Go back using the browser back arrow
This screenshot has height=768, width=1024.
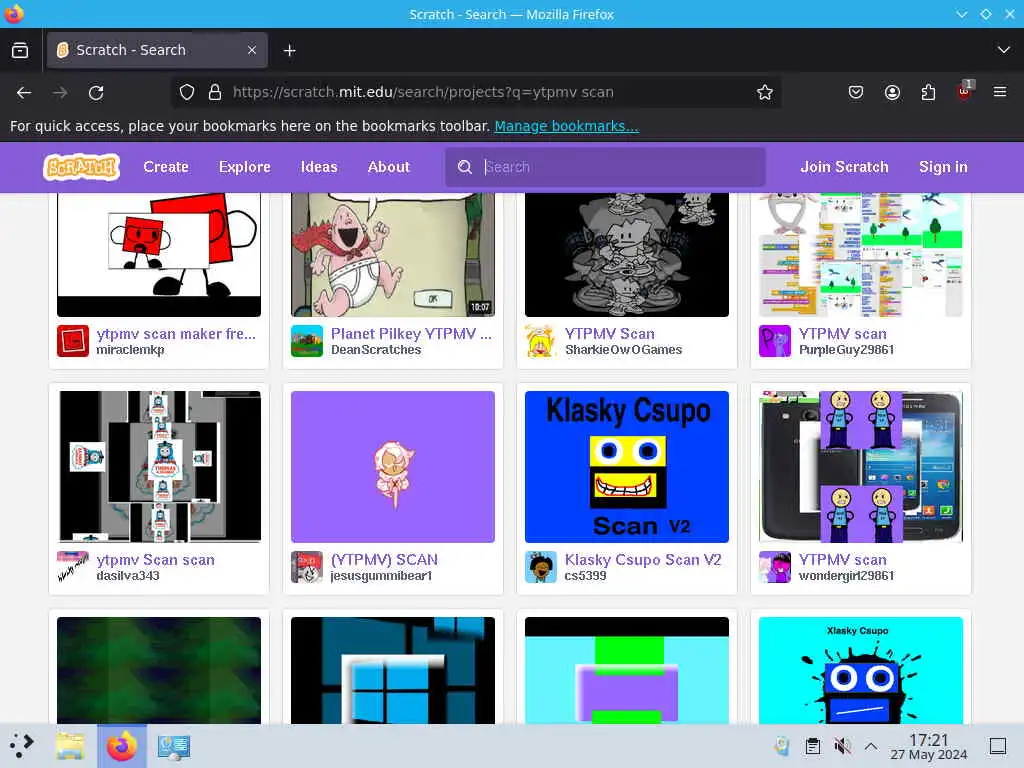24,93
